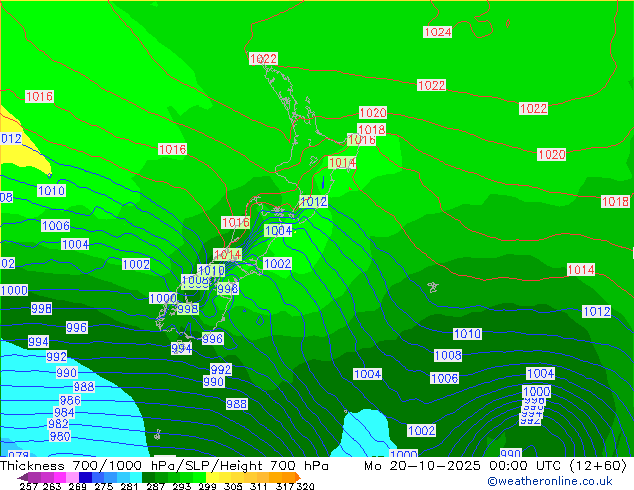Click the legend value 293
The width and height of the screenshot is (634, 490).
pyautogui.click(x=182, y=486)
